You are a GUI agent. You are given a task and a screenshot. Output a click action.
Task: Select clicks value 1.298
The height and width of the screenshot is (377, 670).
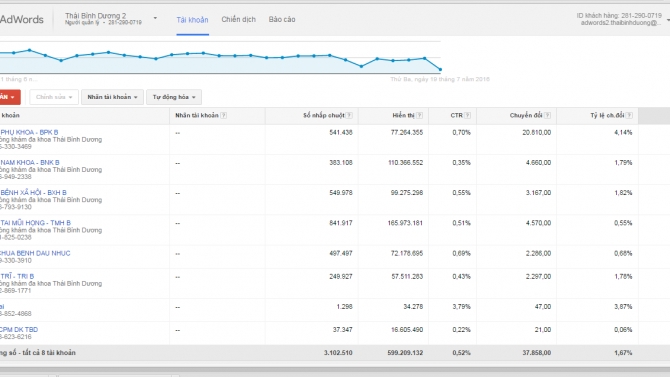click(344, 306)
